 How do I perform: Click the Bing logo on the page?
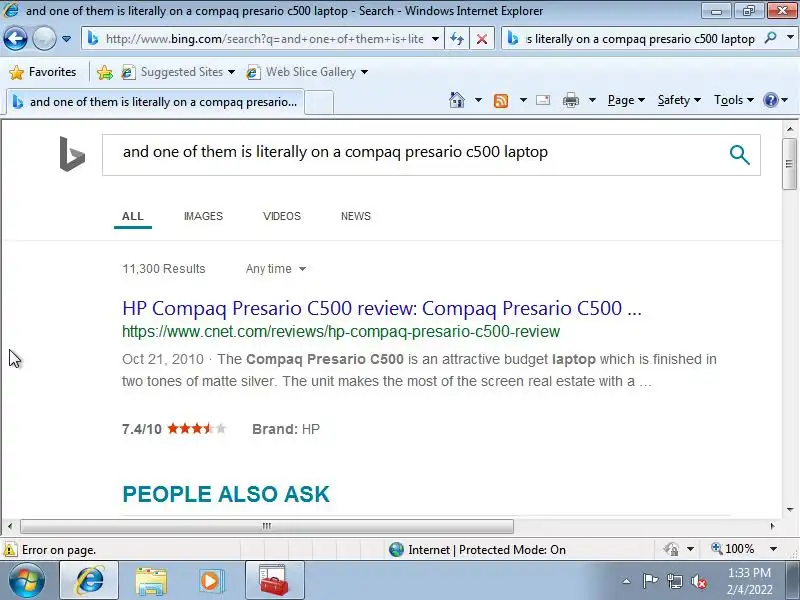[72, 154]
